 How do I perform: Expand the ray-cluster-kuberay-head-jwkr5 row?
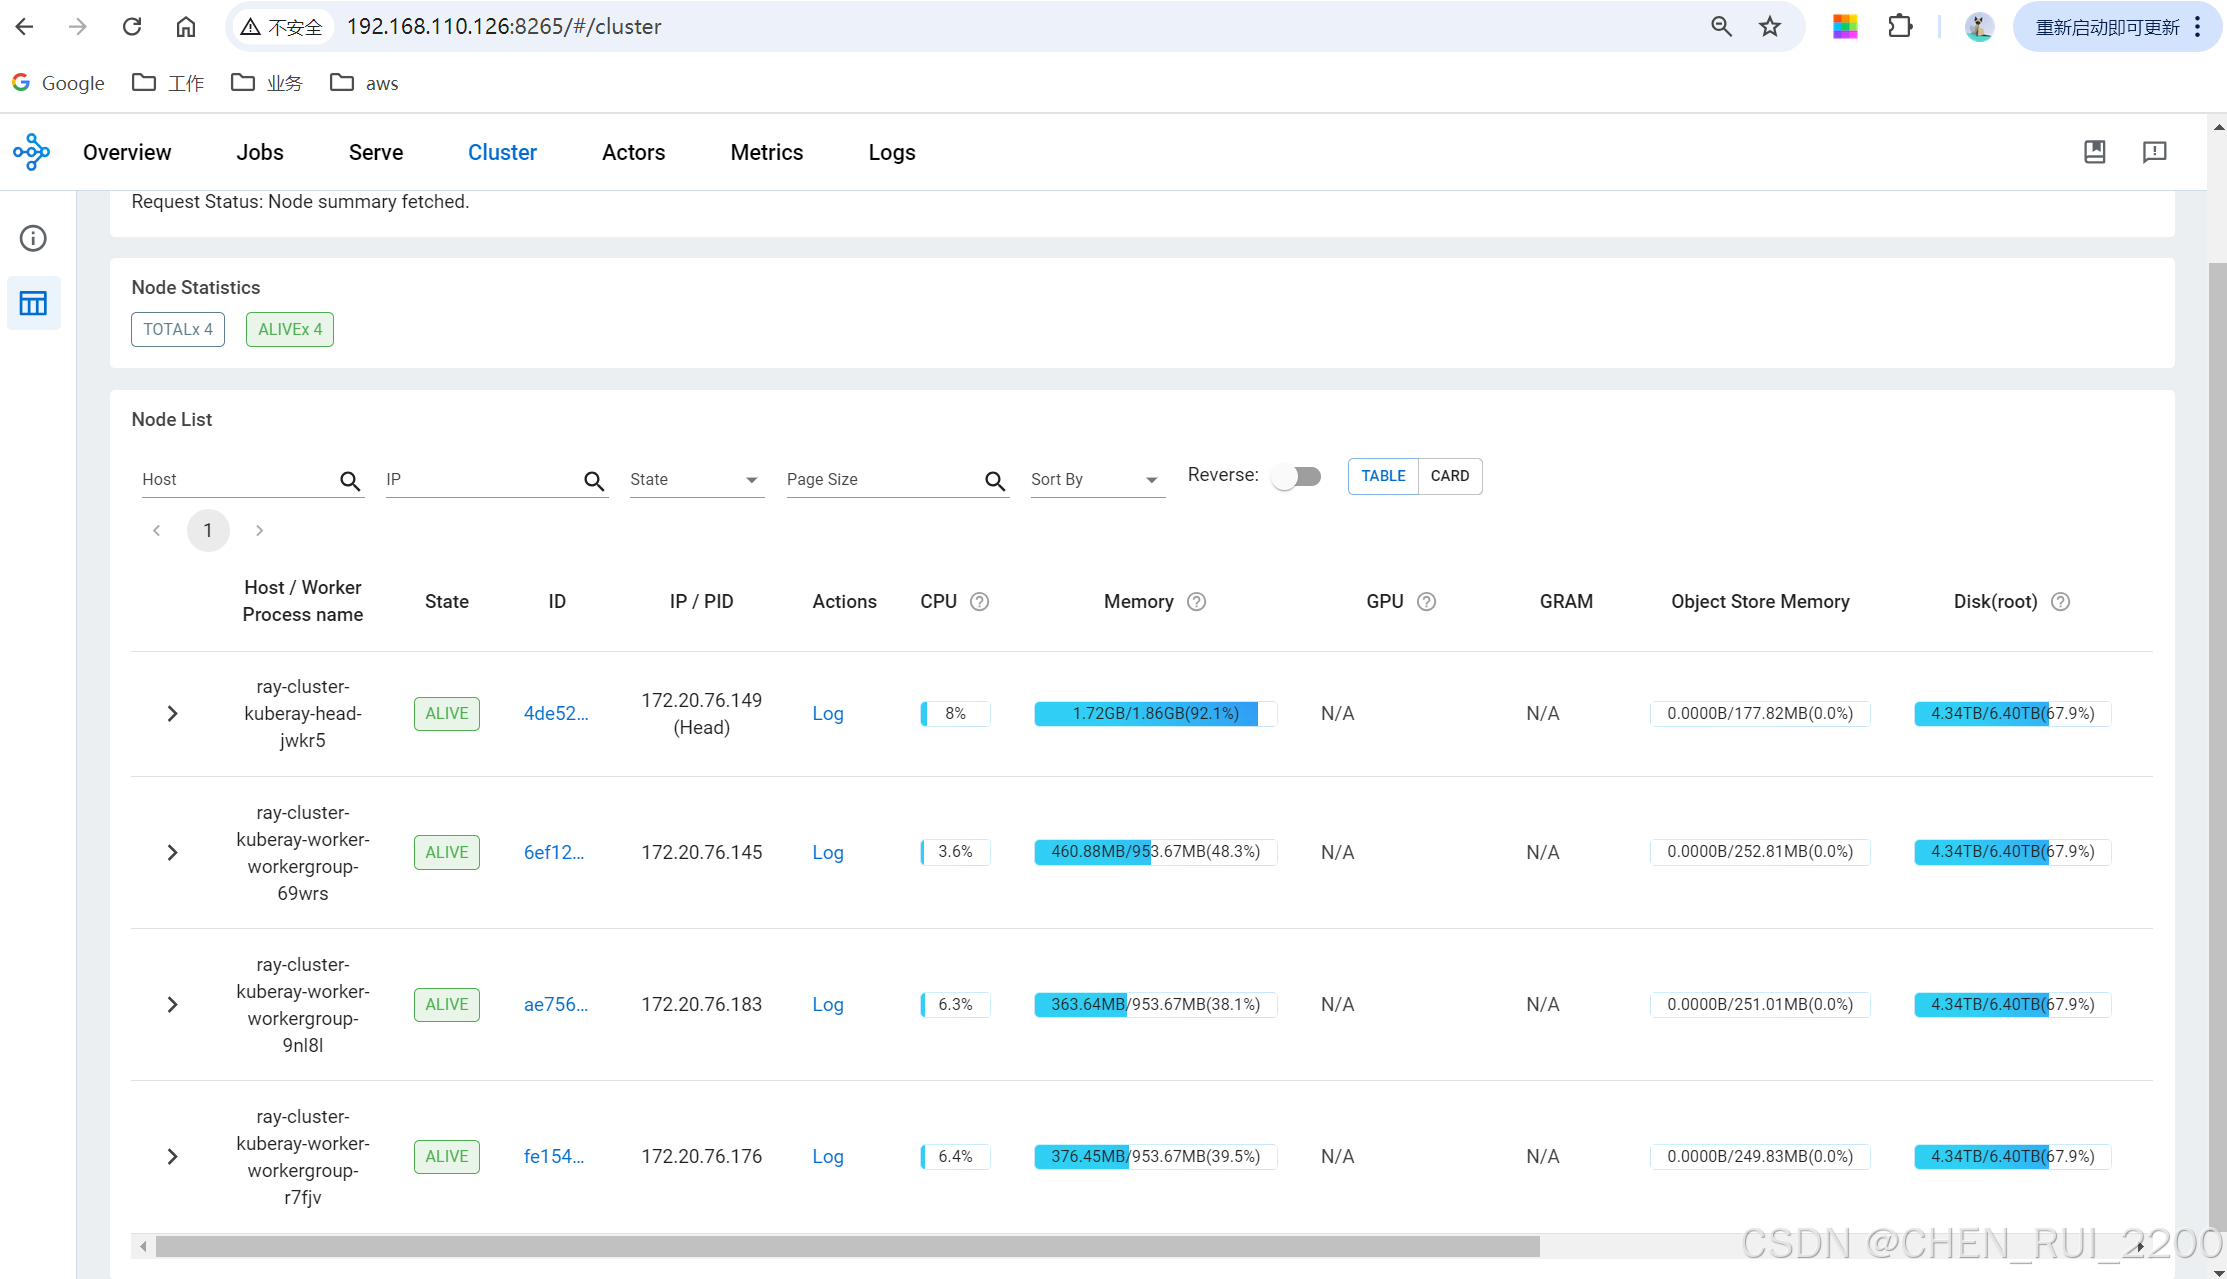tap(172, 714)
